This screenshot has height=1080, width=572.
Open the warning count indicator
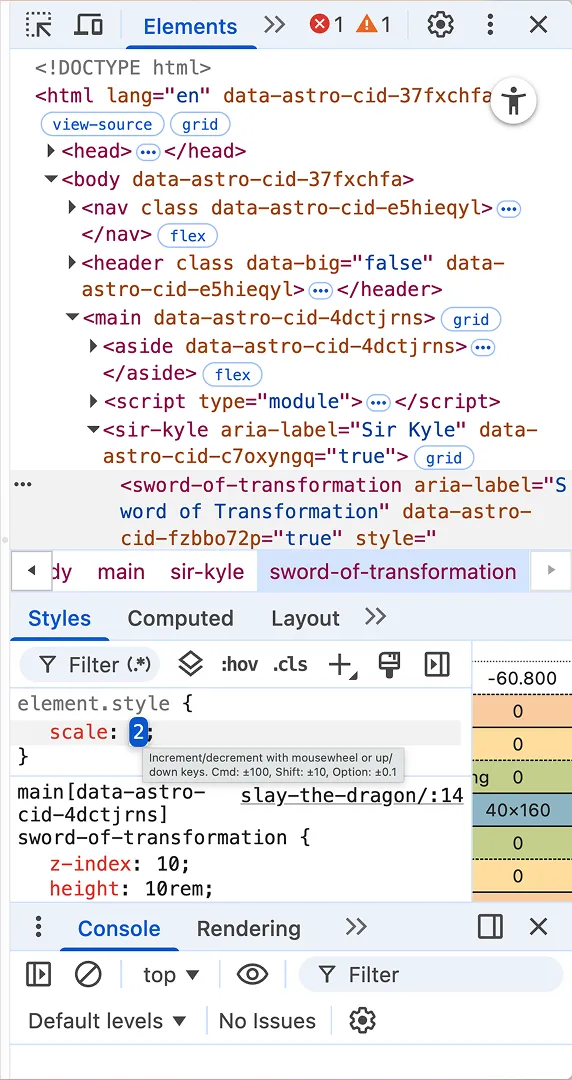pyautogui.click(x=374, y=25)
